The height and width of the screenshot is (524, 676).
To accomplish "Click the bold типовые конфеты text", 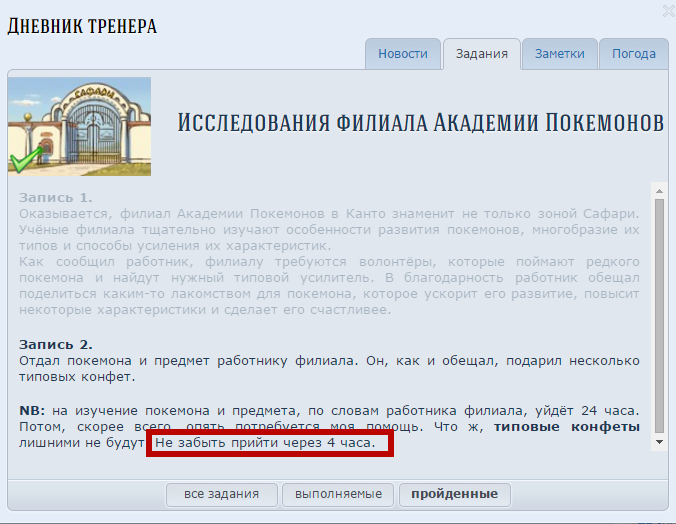I will (566, 427).
